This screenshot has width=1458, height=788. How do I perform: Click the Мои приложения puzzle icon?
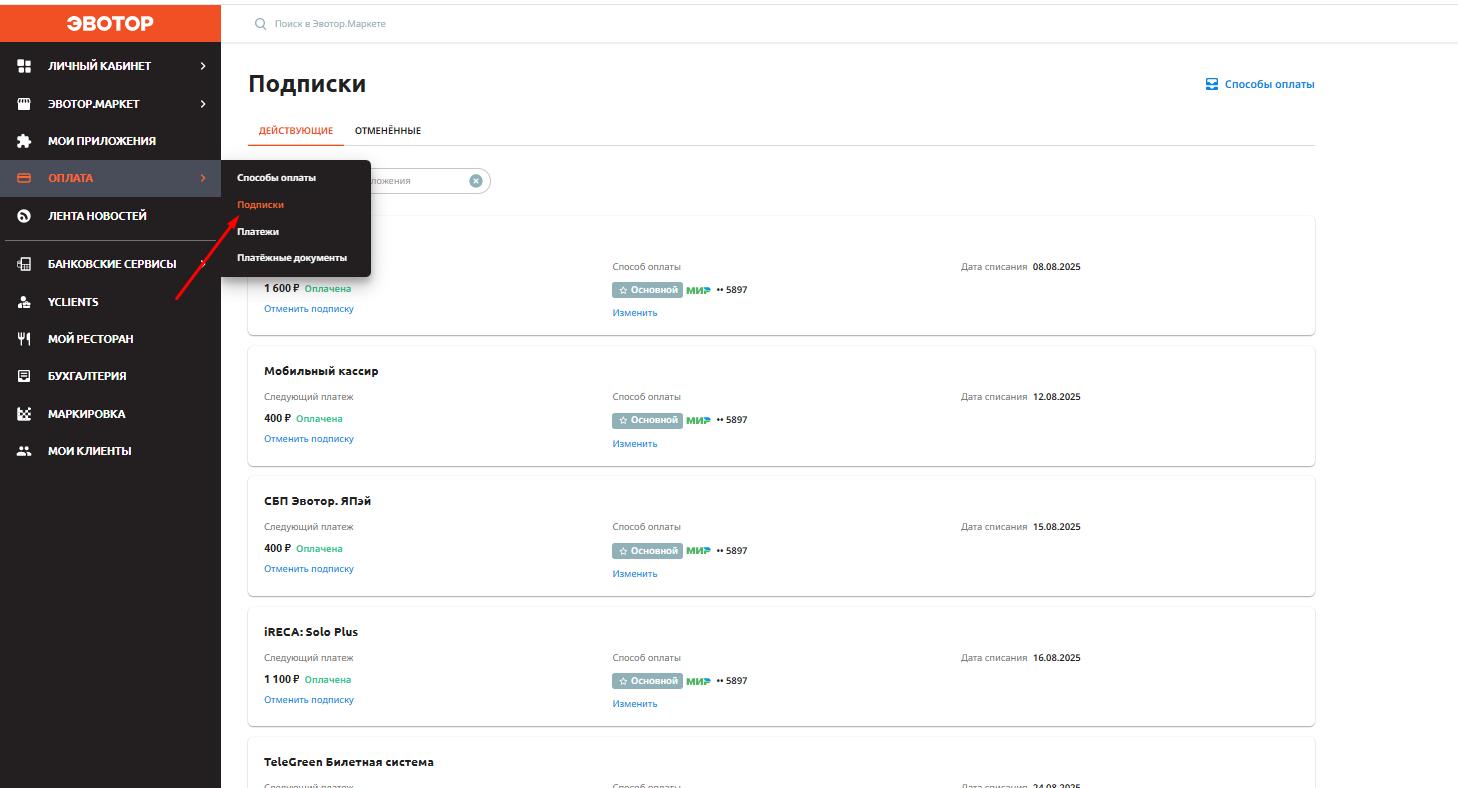tap(25, 141)
